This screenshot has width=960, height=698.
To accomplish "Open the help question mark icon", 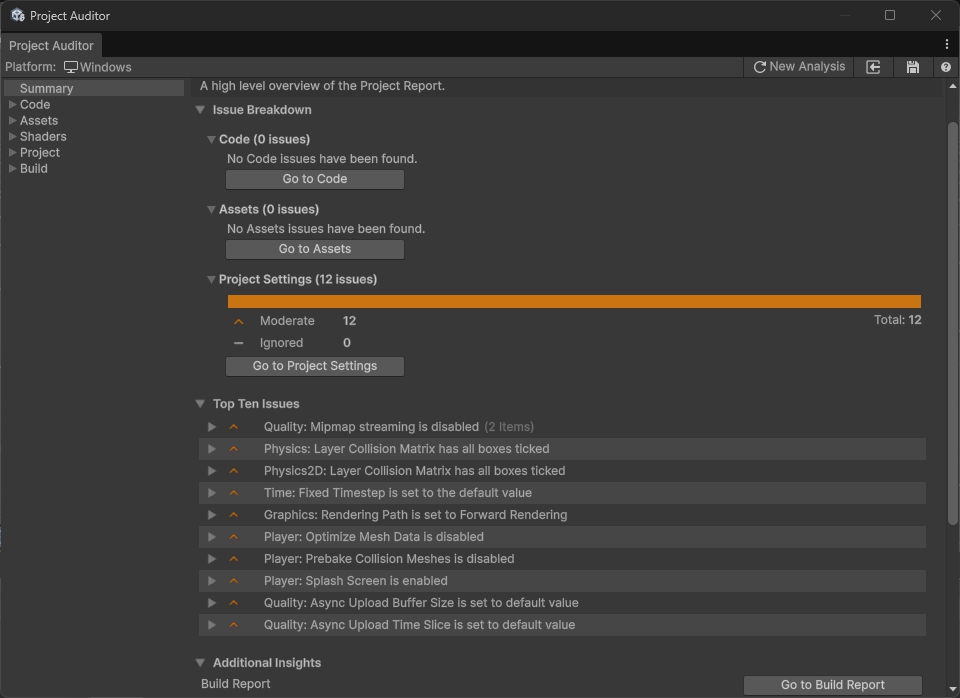I will click(945, 67).
